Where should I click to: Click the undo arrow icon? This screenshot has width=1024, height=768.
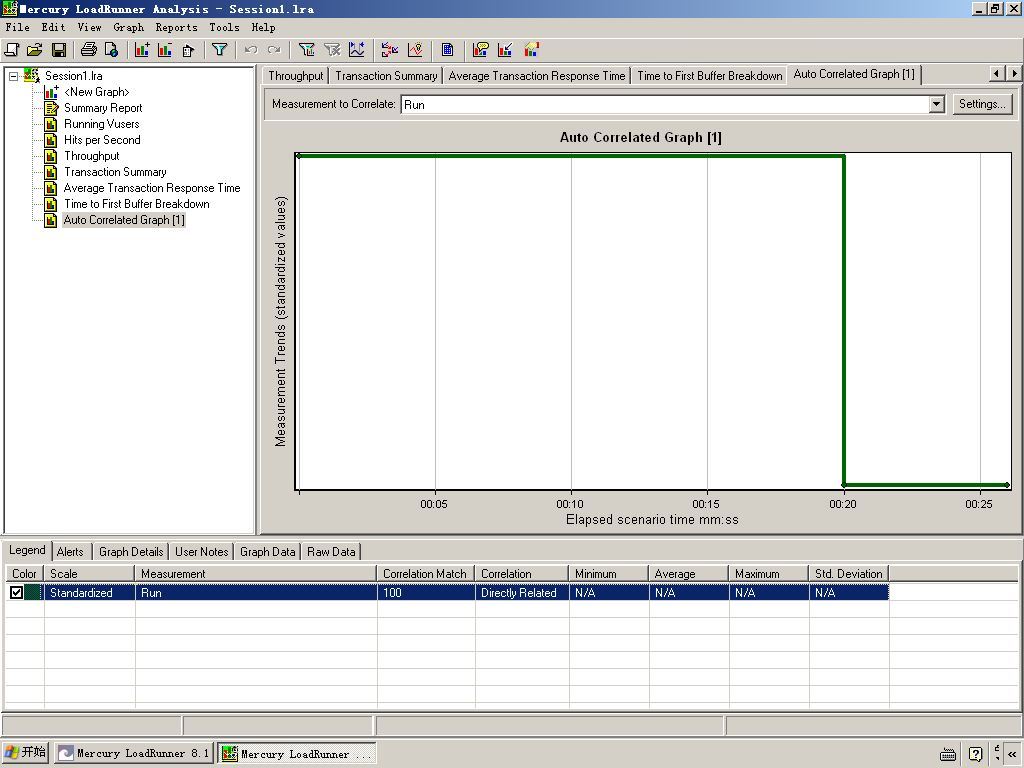coord(251,50)
